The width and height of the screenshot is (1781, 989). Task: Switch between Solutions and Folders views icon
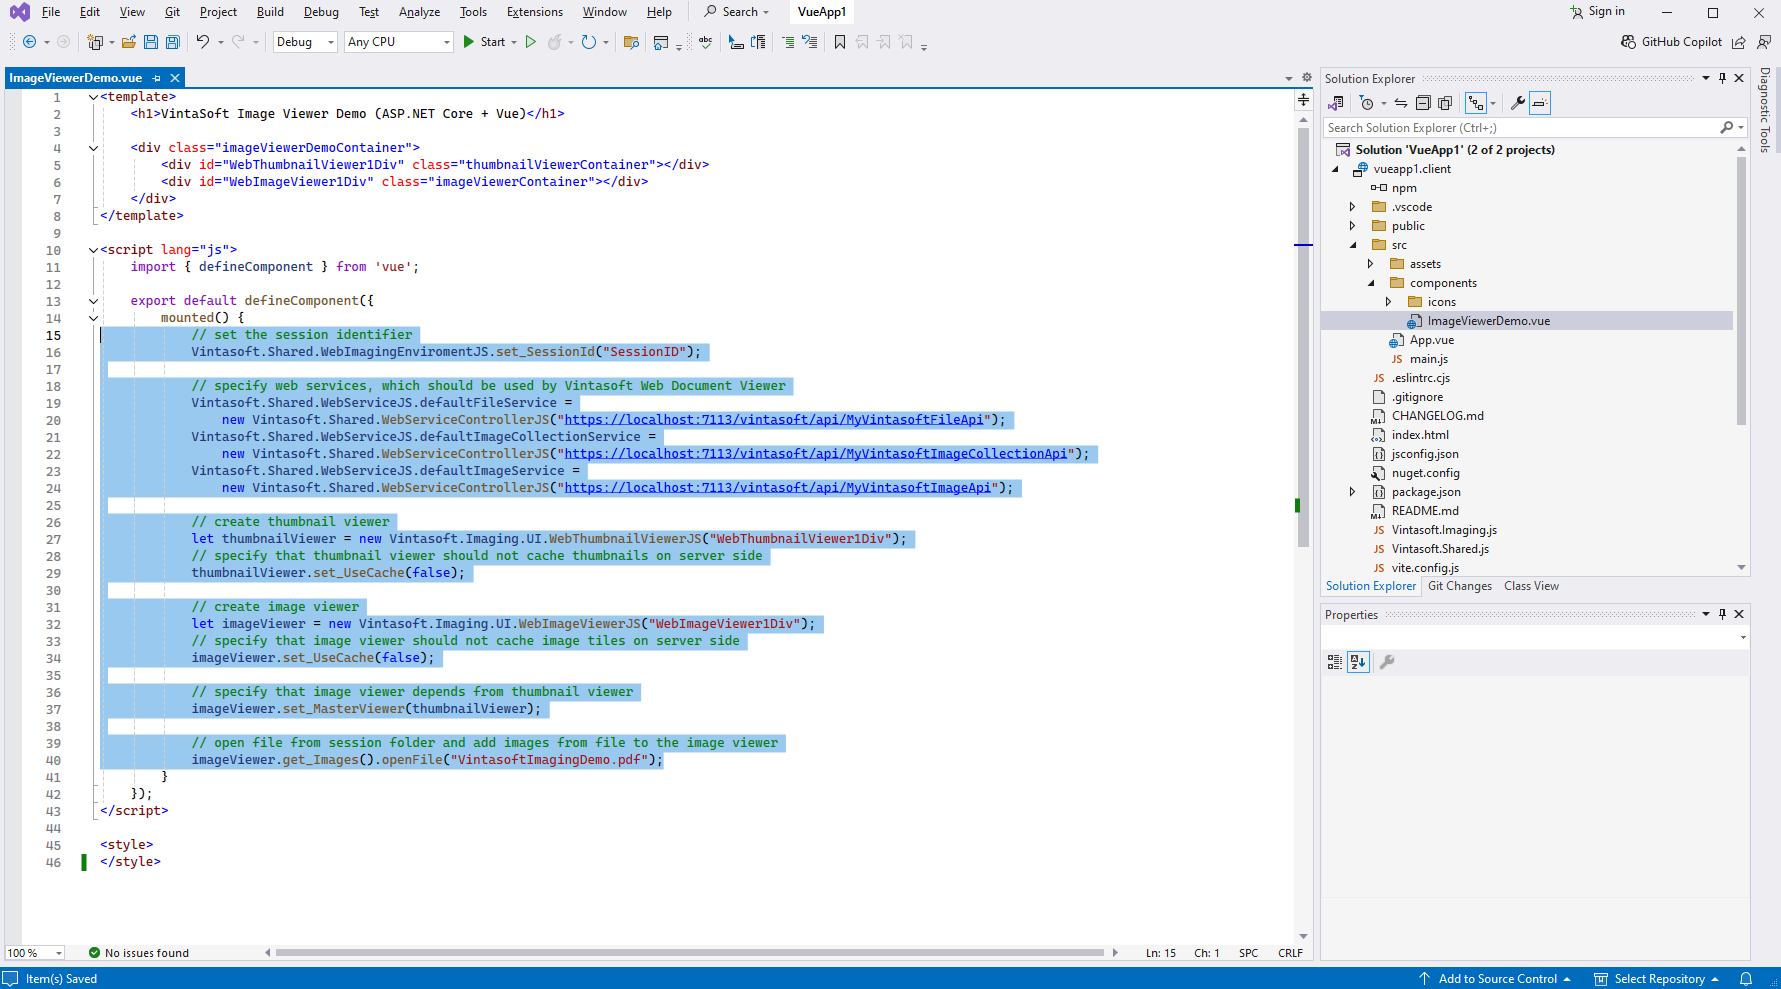1336,103
